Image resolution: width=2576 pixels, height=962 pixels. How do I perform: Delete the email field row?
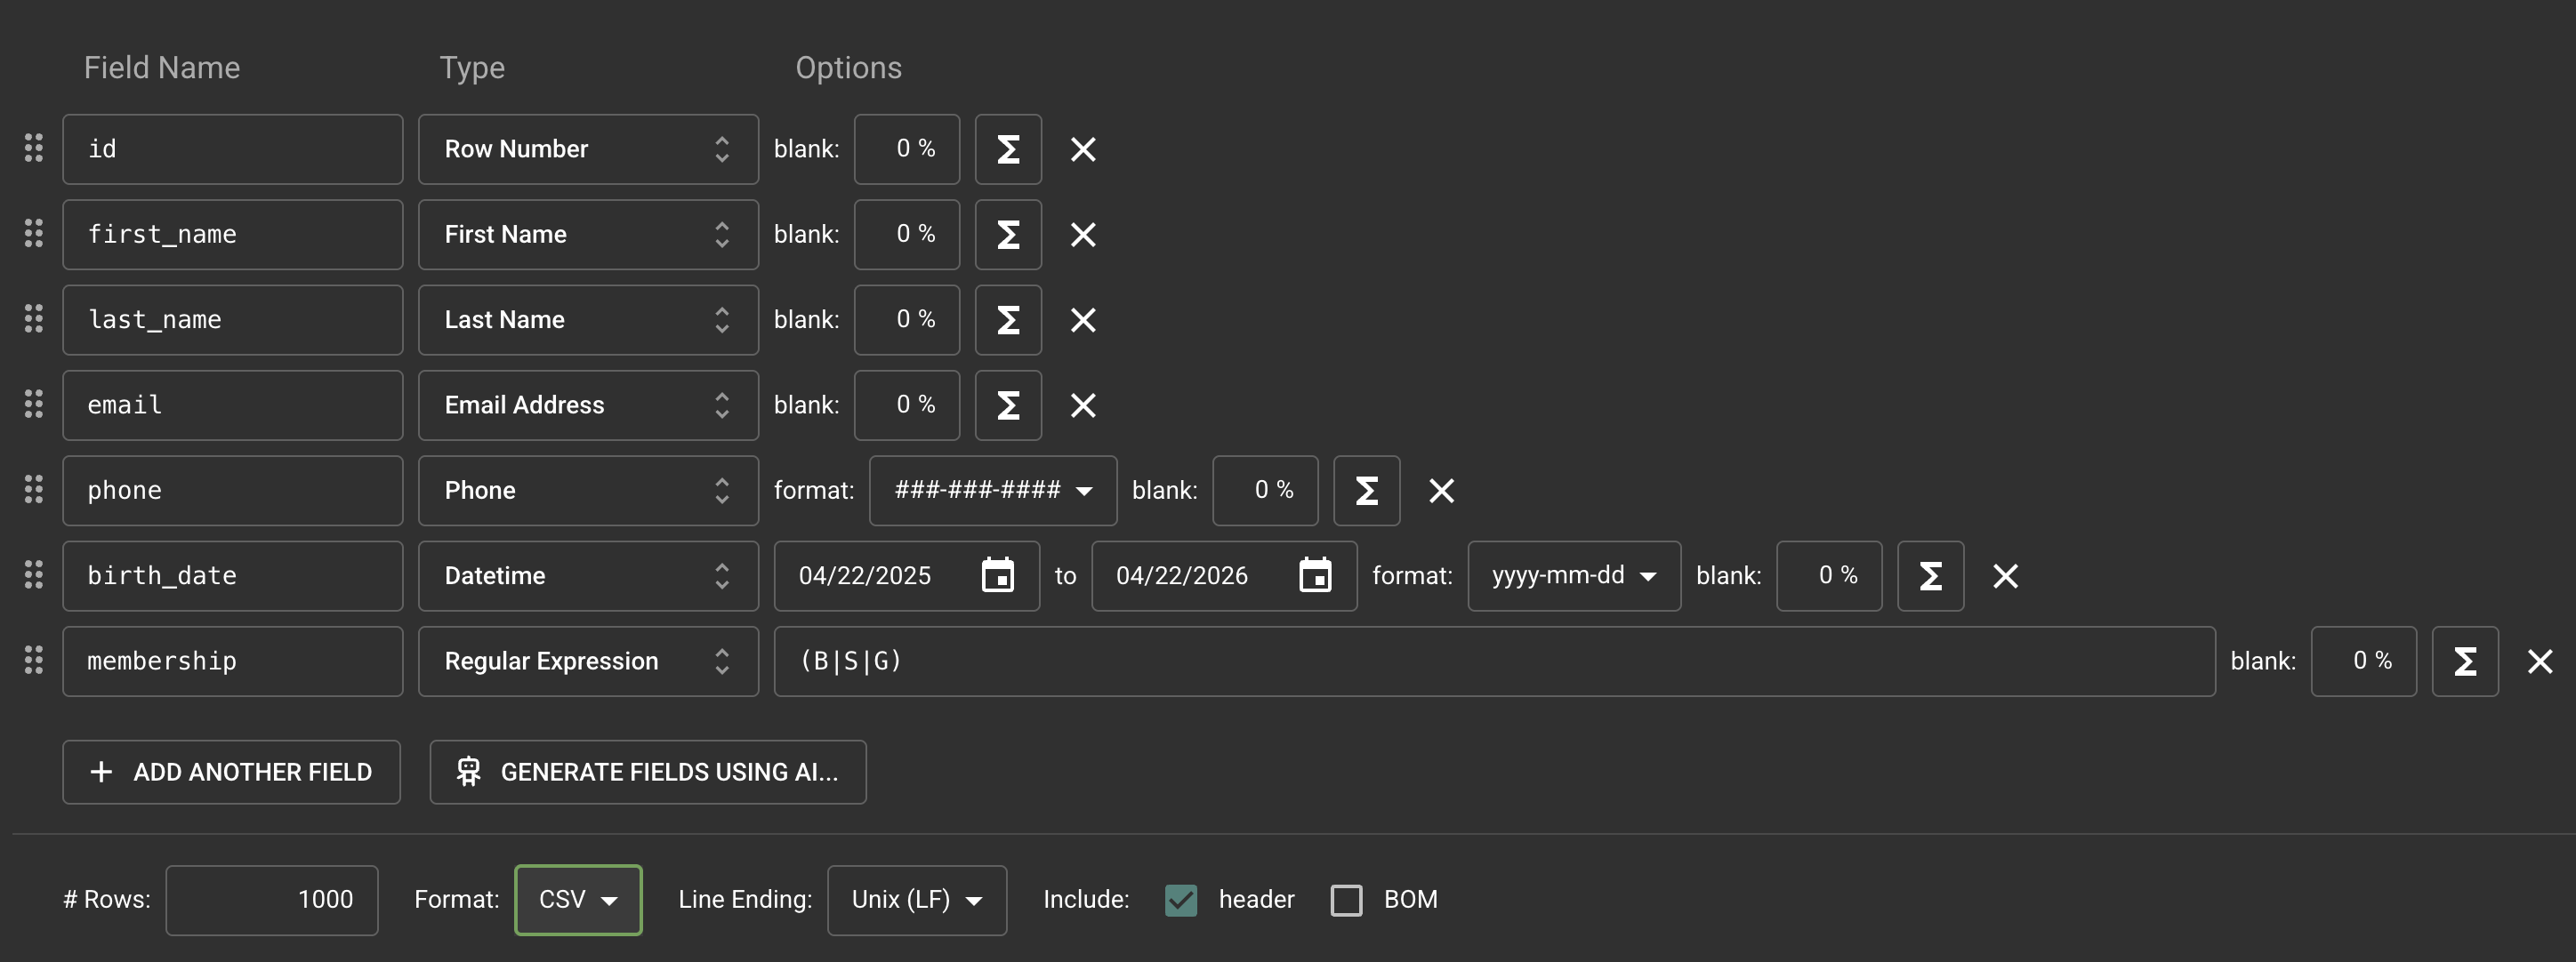coord(1083,405)
